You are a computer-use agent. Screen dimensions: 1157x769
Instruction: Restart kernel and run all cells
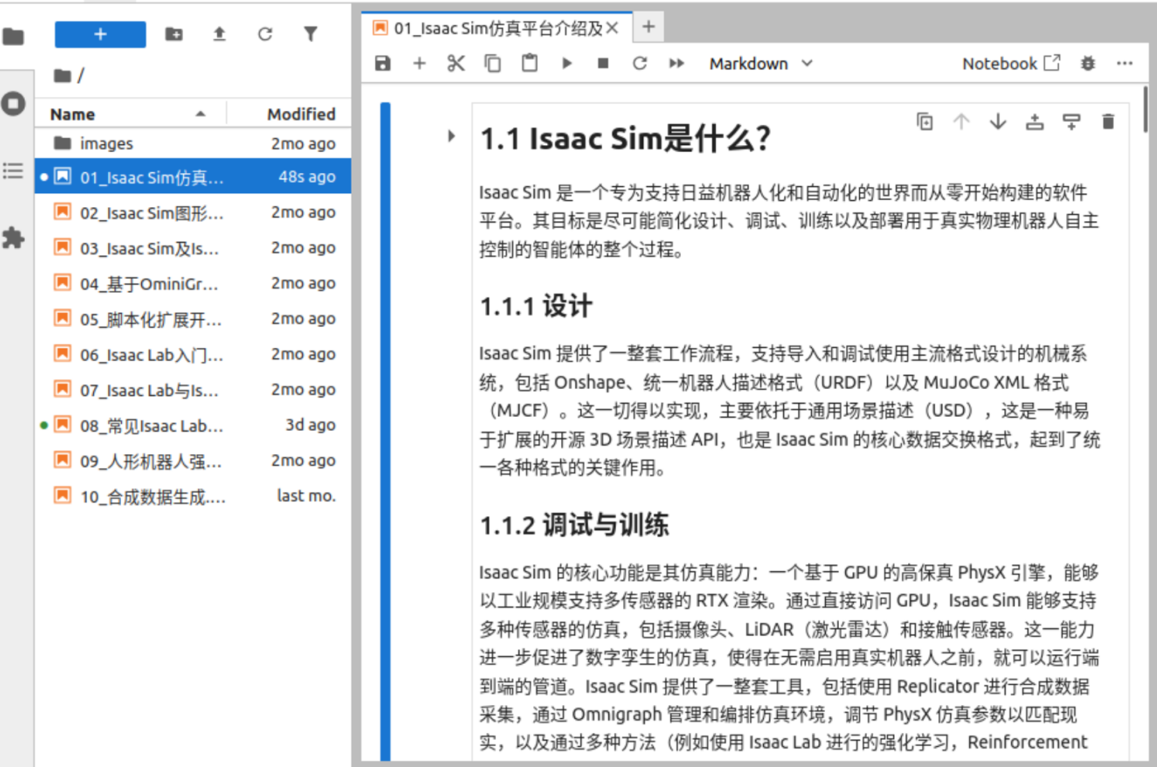pos(677,63)
